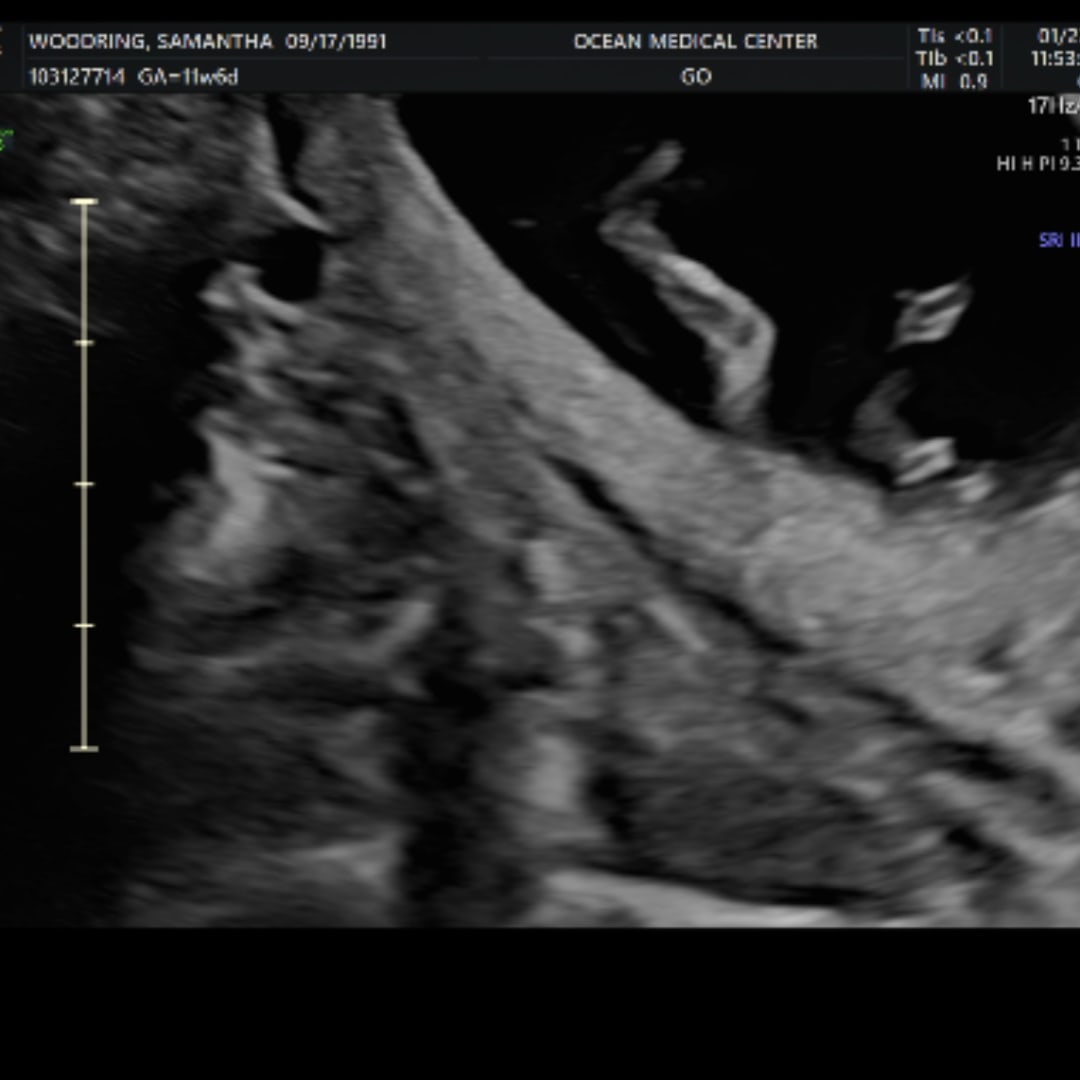Click the patient name WOODRING, SAMANTHA

152,42
